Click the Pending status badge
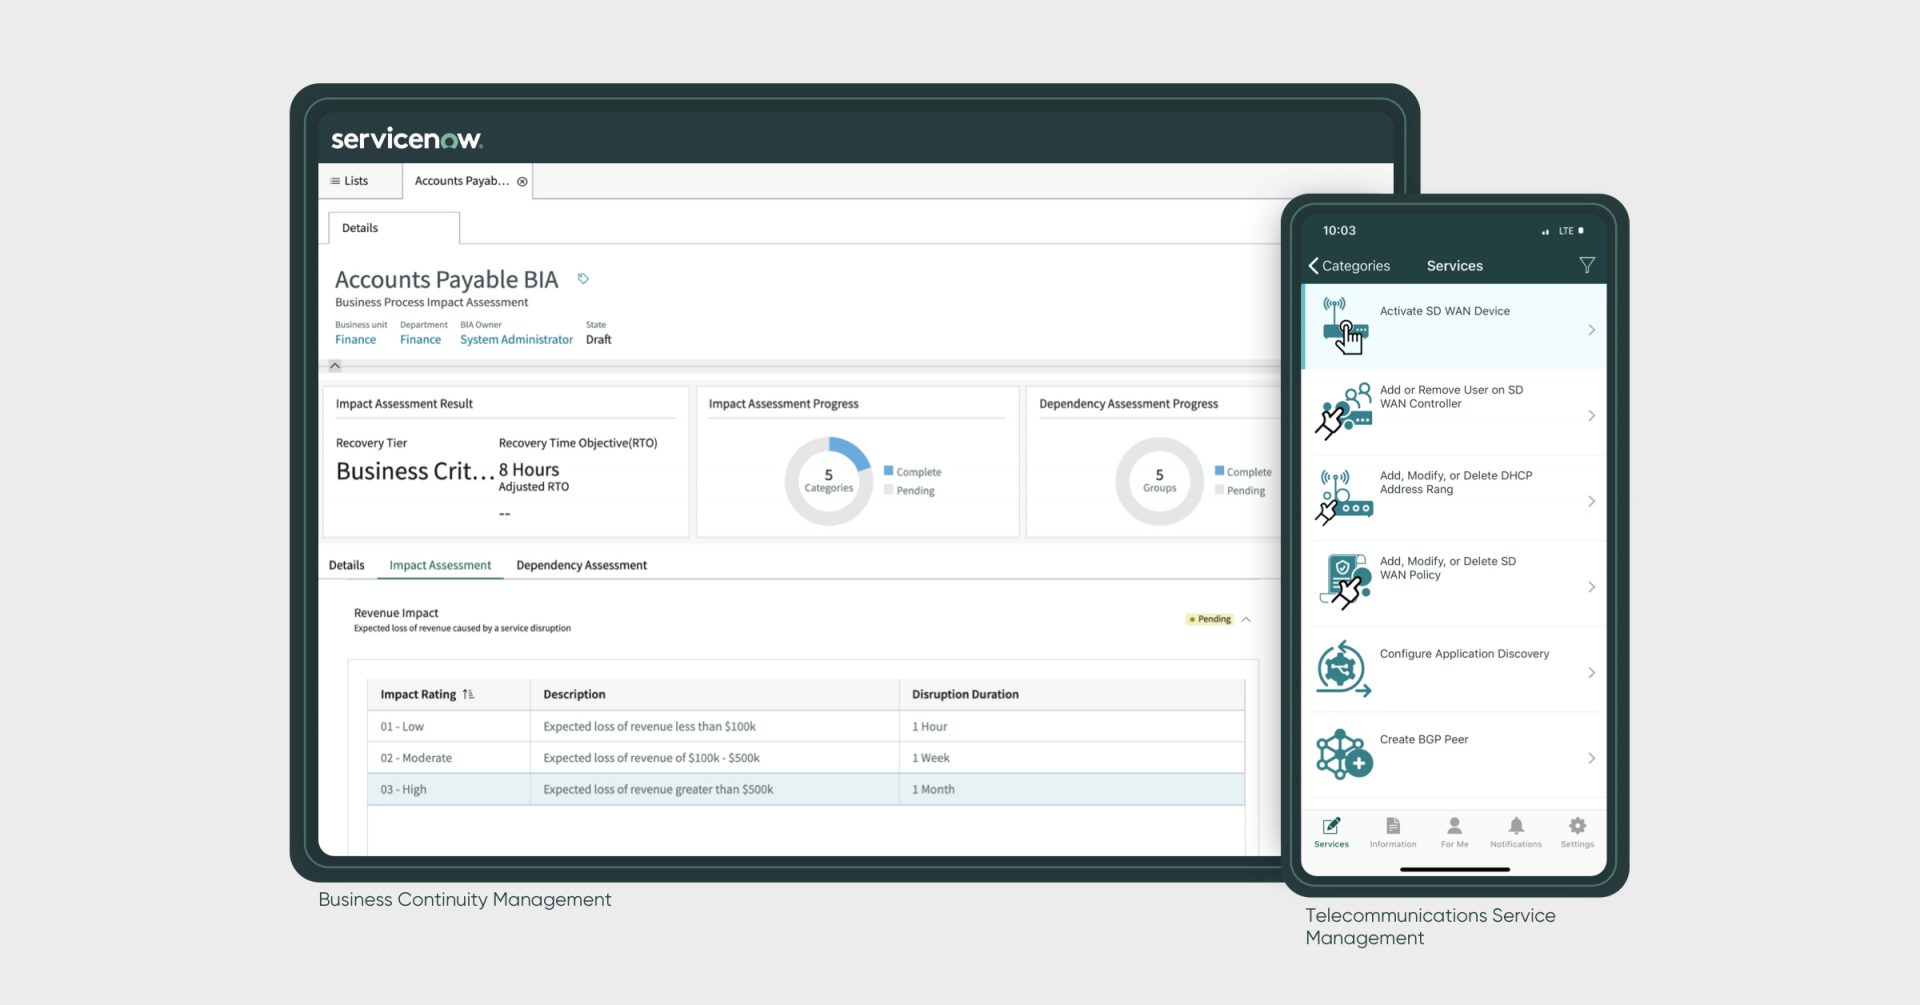 coord(1210,619)
